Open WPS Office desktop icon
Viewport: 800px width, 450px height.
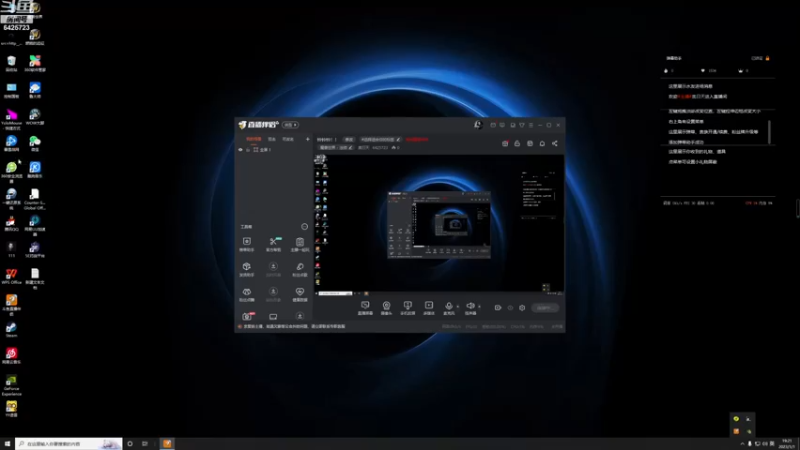[x=11, y=276]
